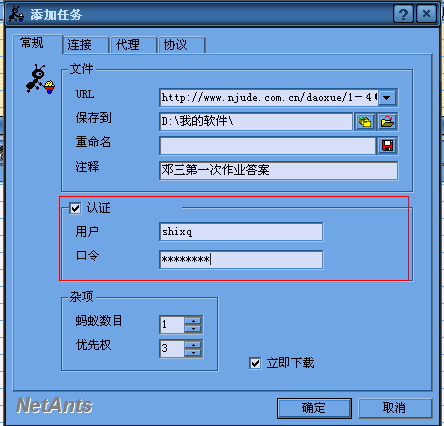This screenshot has height=426, width=444.
Task: Select the 协议 protocol tab
Action: tap(182, 45)
